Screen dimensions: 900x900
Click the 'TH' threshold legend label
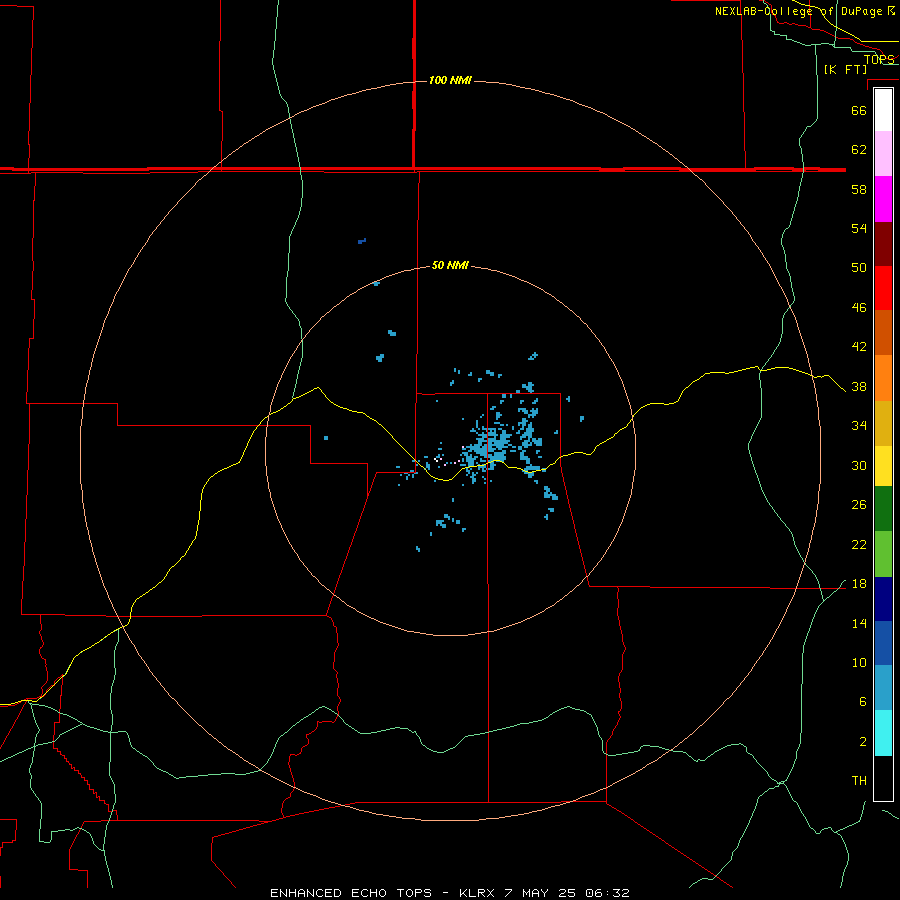(x=859, y=781)
